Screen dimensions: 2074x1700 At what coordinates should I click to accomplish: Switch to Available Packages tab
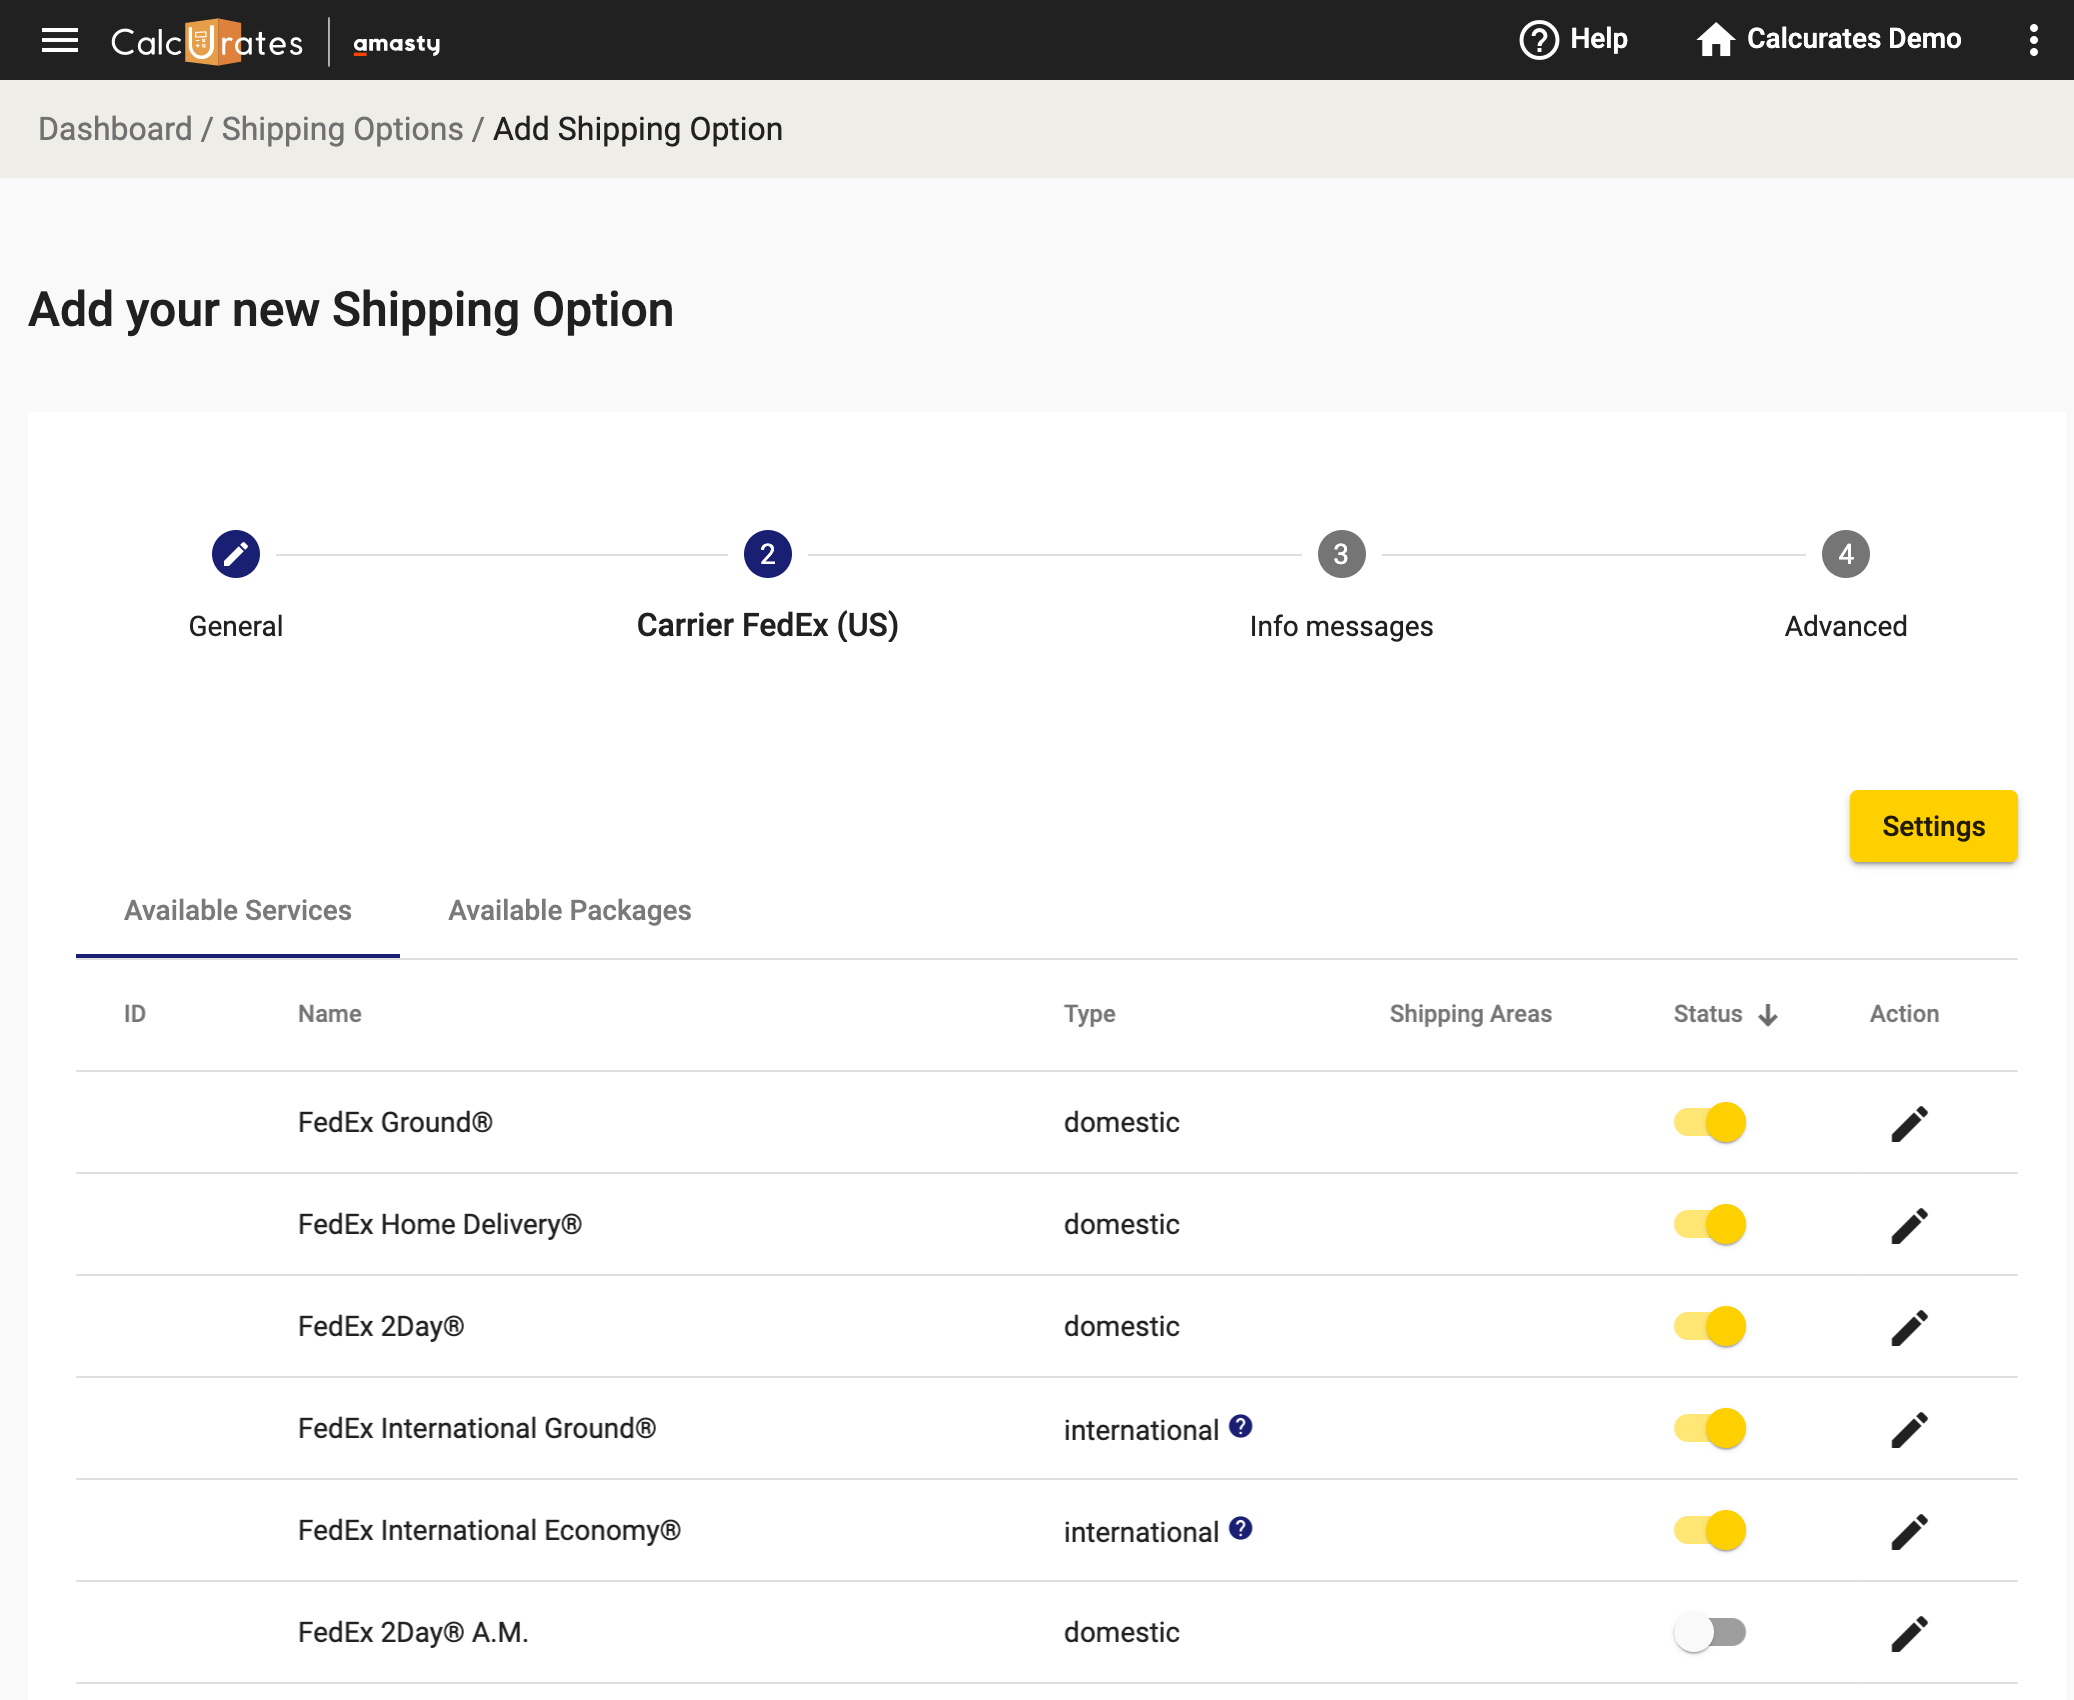(x=570, y=910)
